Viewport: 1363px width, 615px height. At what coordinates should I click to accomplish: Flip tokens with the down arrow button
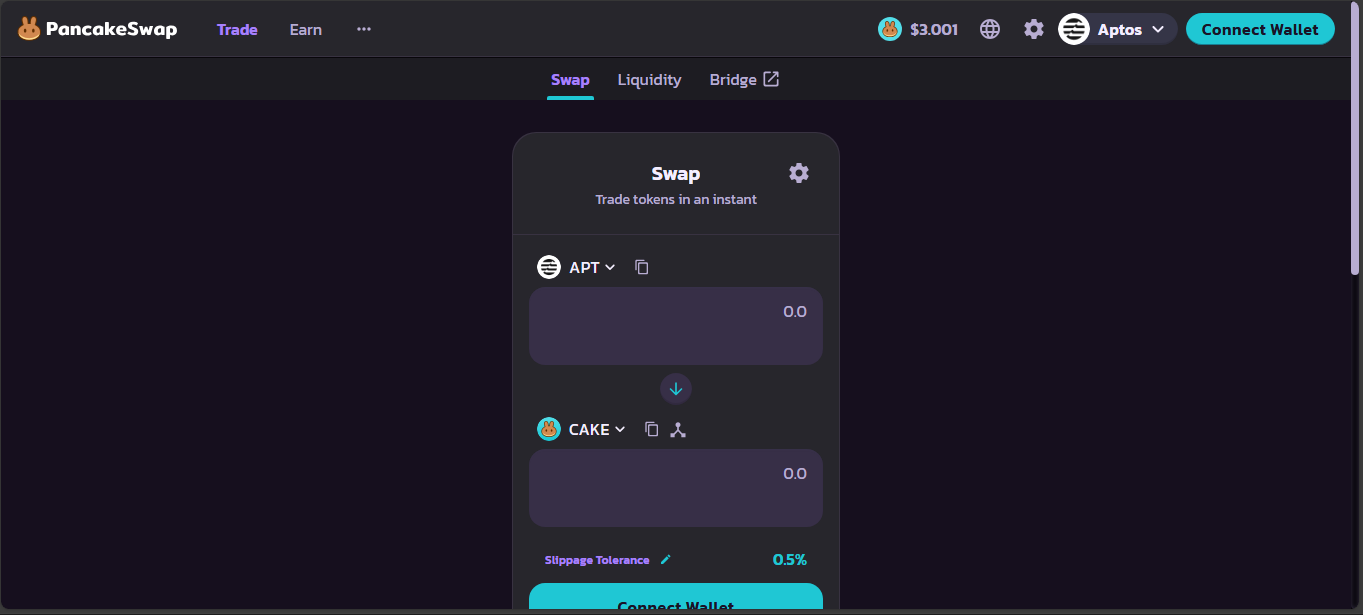[x=676, y=389]
